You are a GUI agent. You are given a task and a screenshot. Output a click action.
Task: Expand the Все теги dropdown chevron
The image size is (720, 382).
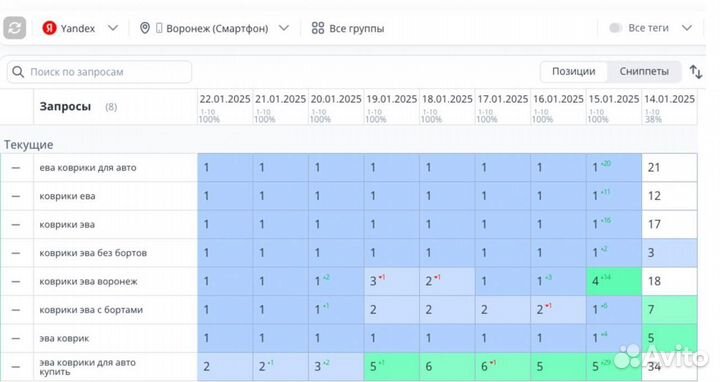[687, 28]
